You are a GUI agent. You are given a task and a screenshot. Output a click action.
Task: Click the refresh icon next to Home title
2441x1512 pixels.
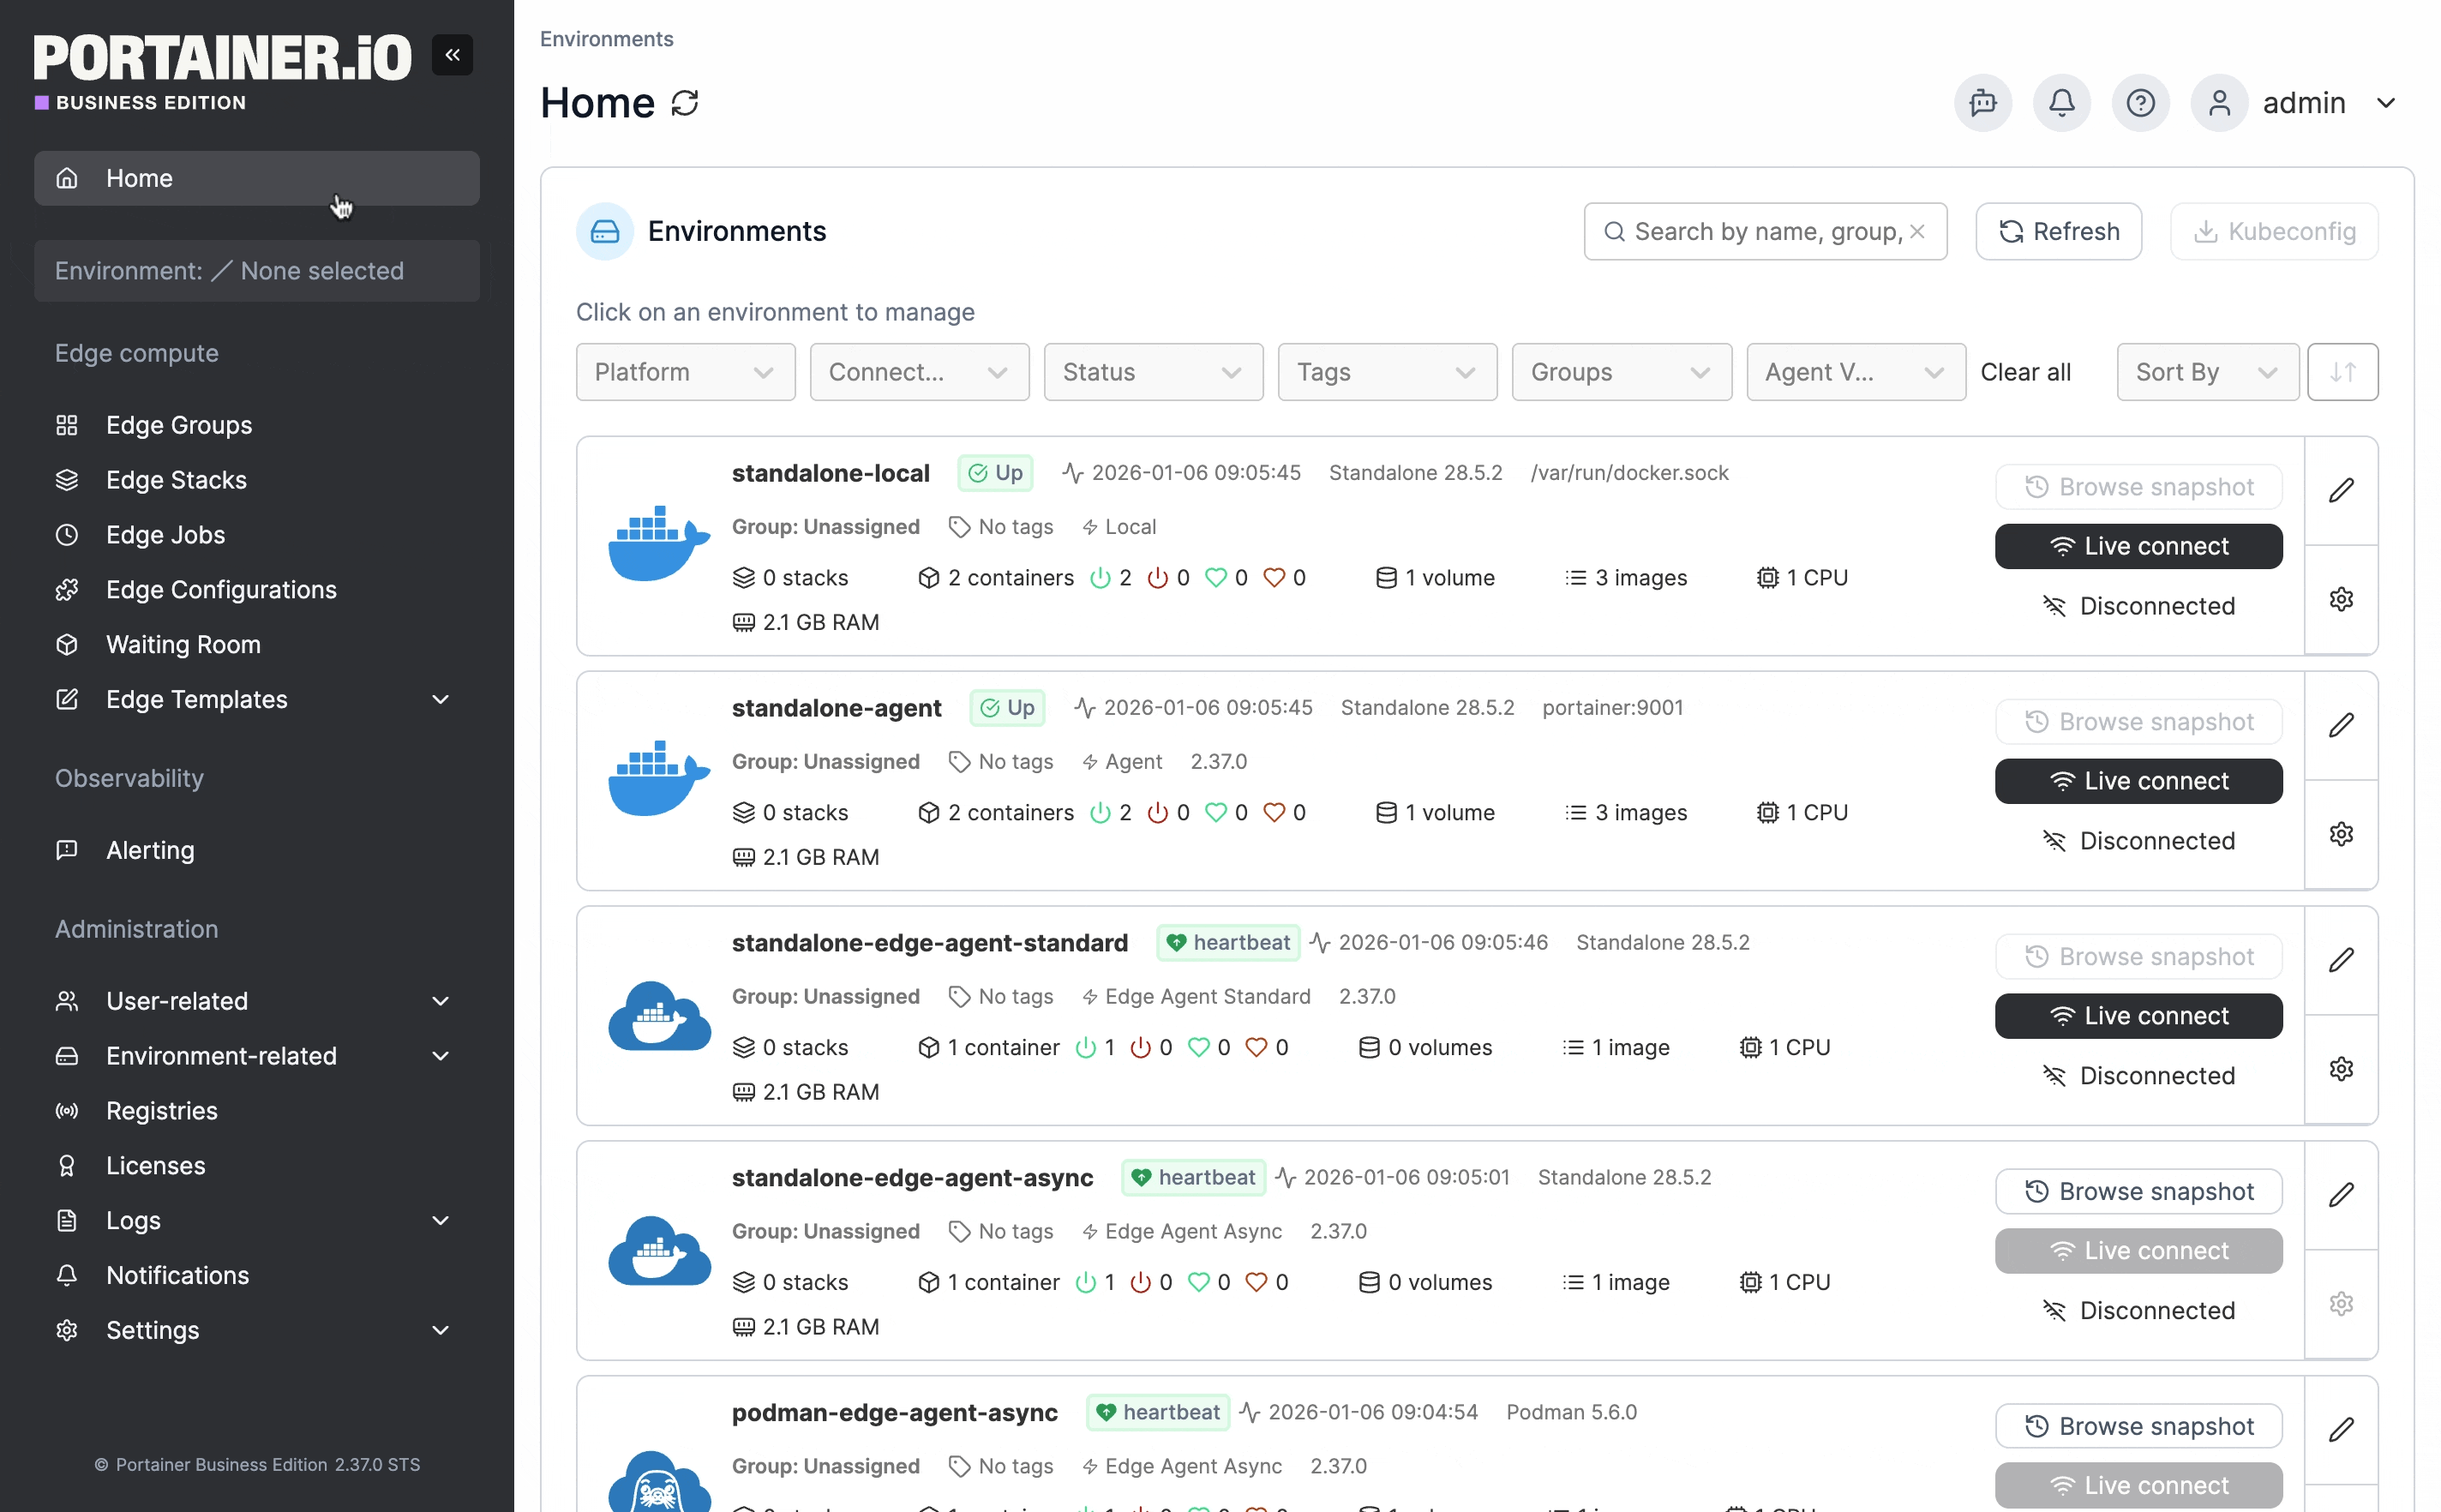pyautogui.click(x=685, y=103)
